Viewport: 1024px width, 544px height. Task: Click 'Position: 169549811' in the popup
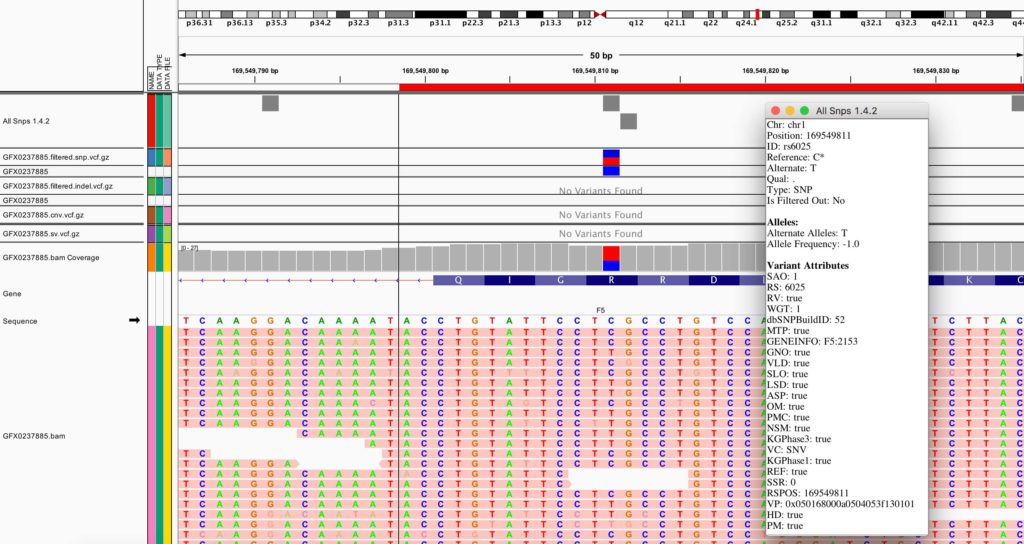click(808, 135)
